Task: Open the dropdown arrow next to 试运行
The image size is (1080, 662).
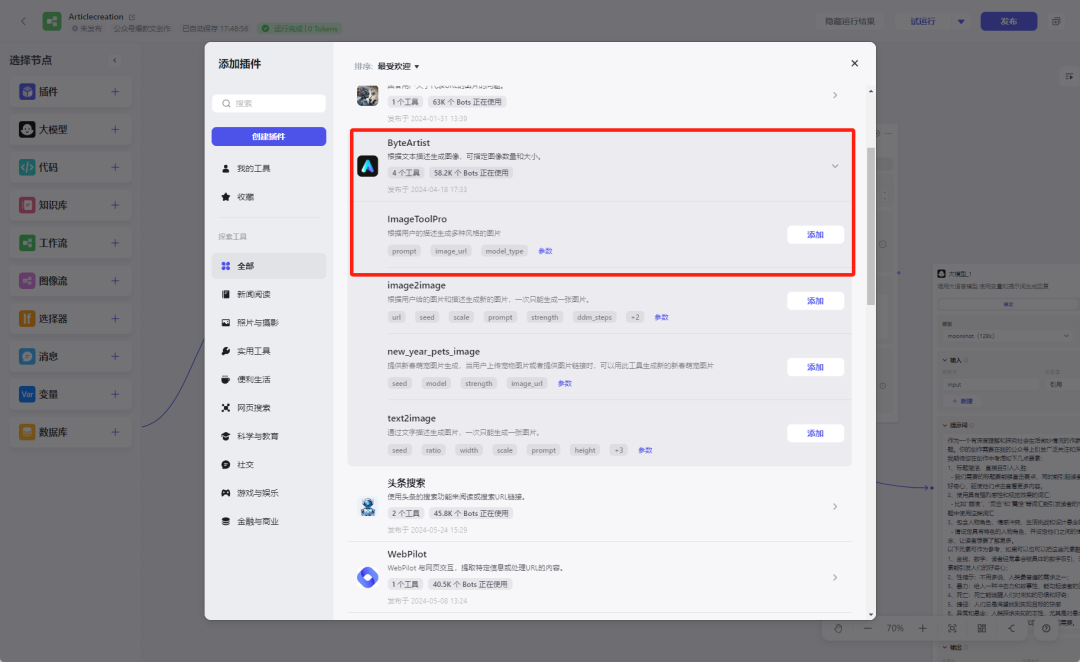Action: [961, 21]
